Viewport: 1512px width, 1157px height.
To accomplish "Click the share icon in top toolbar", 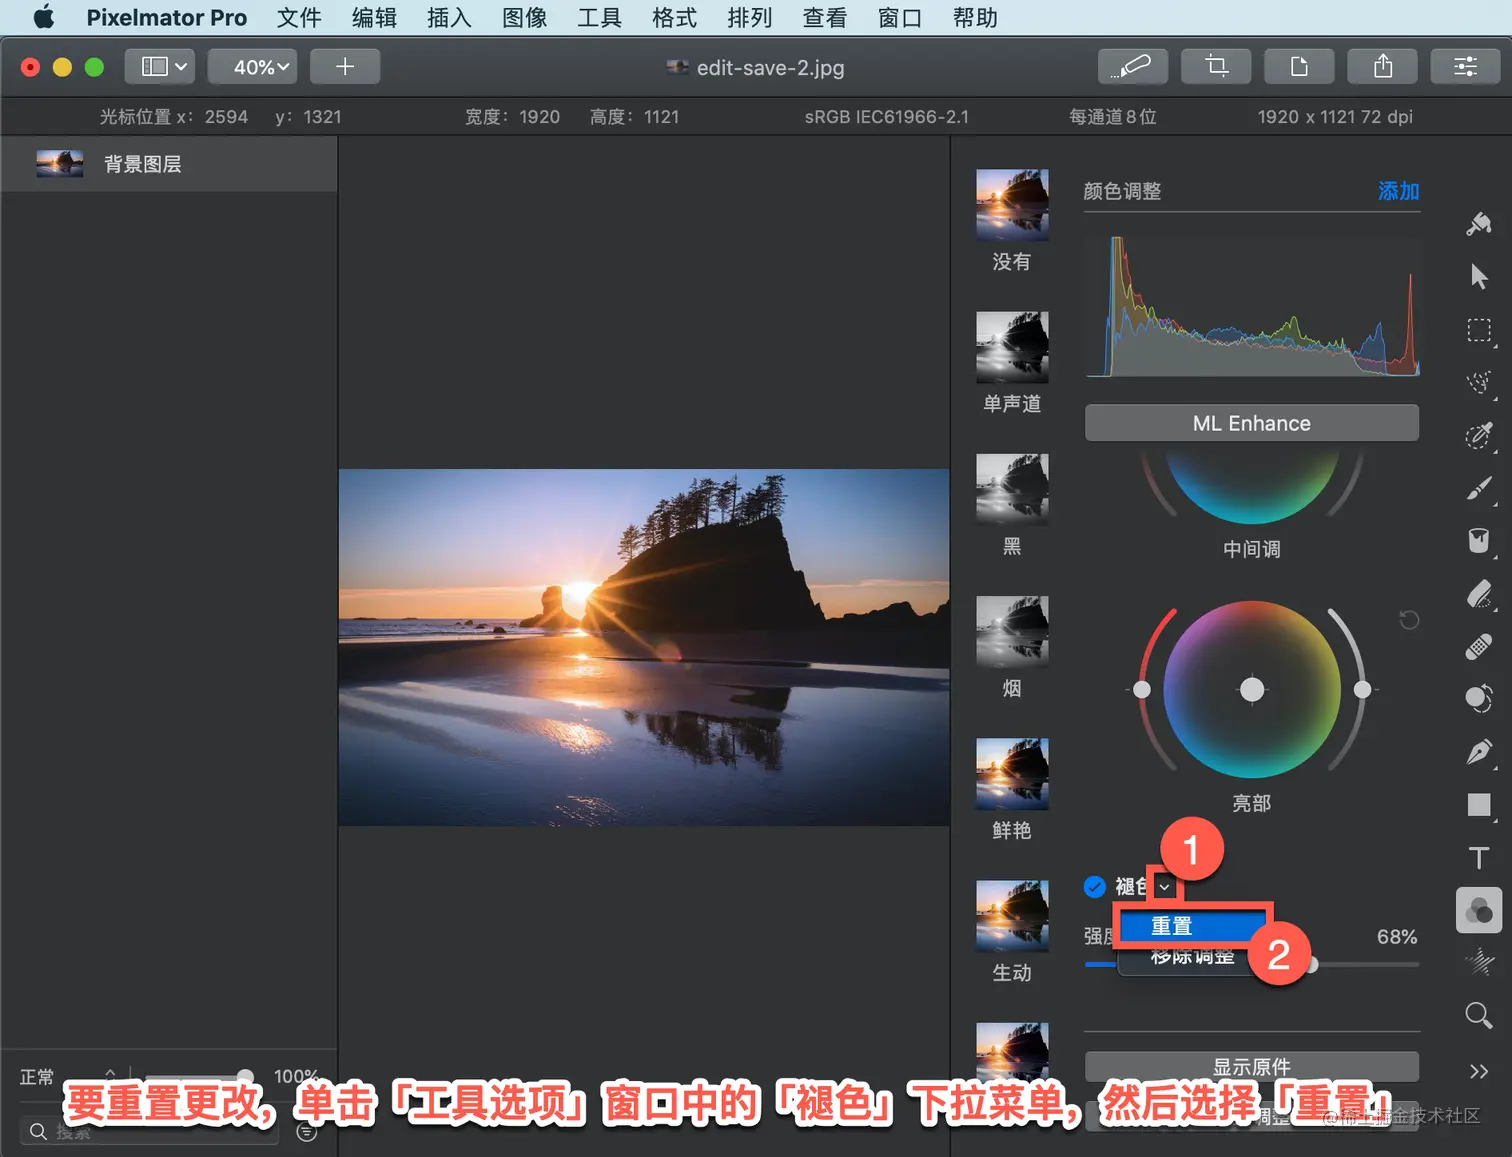I will click(1383, 67).
